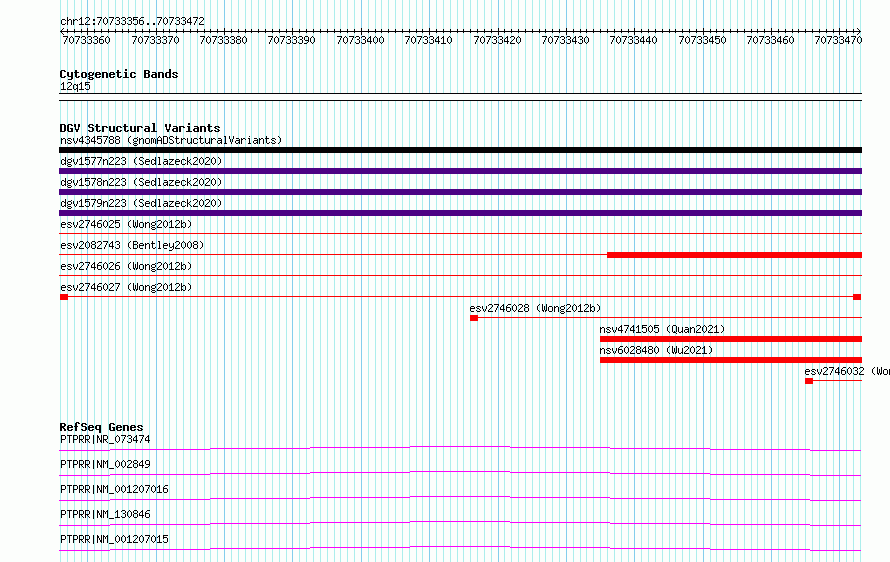This screenshot has width=890, height=562.
Task: Open the PTPRR|NM_130846 transcript label
Action: [x=105, y=514]
